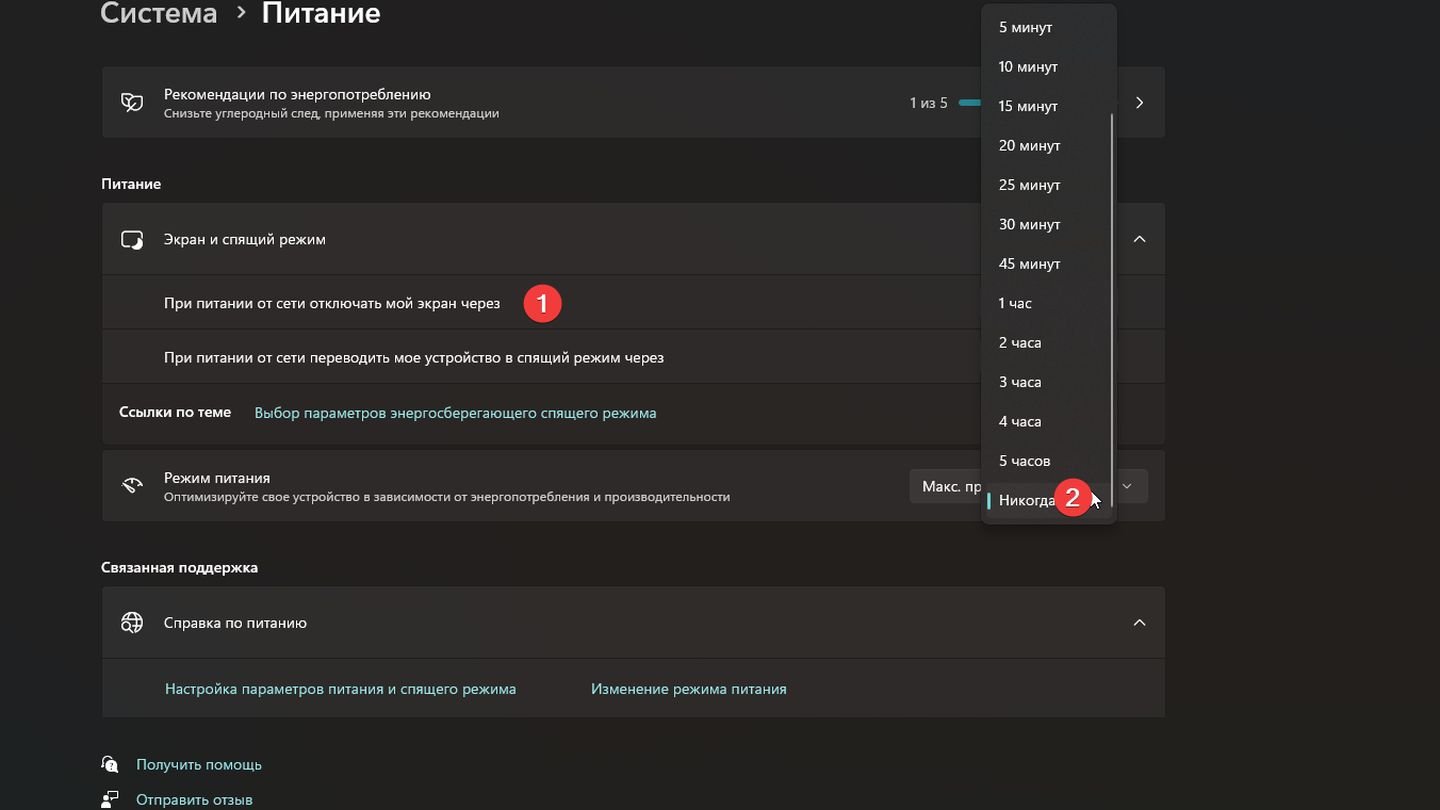The width and height of the screenshot is (1440, 810).
Task: Click При питании от сети отключать мой экран row
Action: [x=633, y=303]
